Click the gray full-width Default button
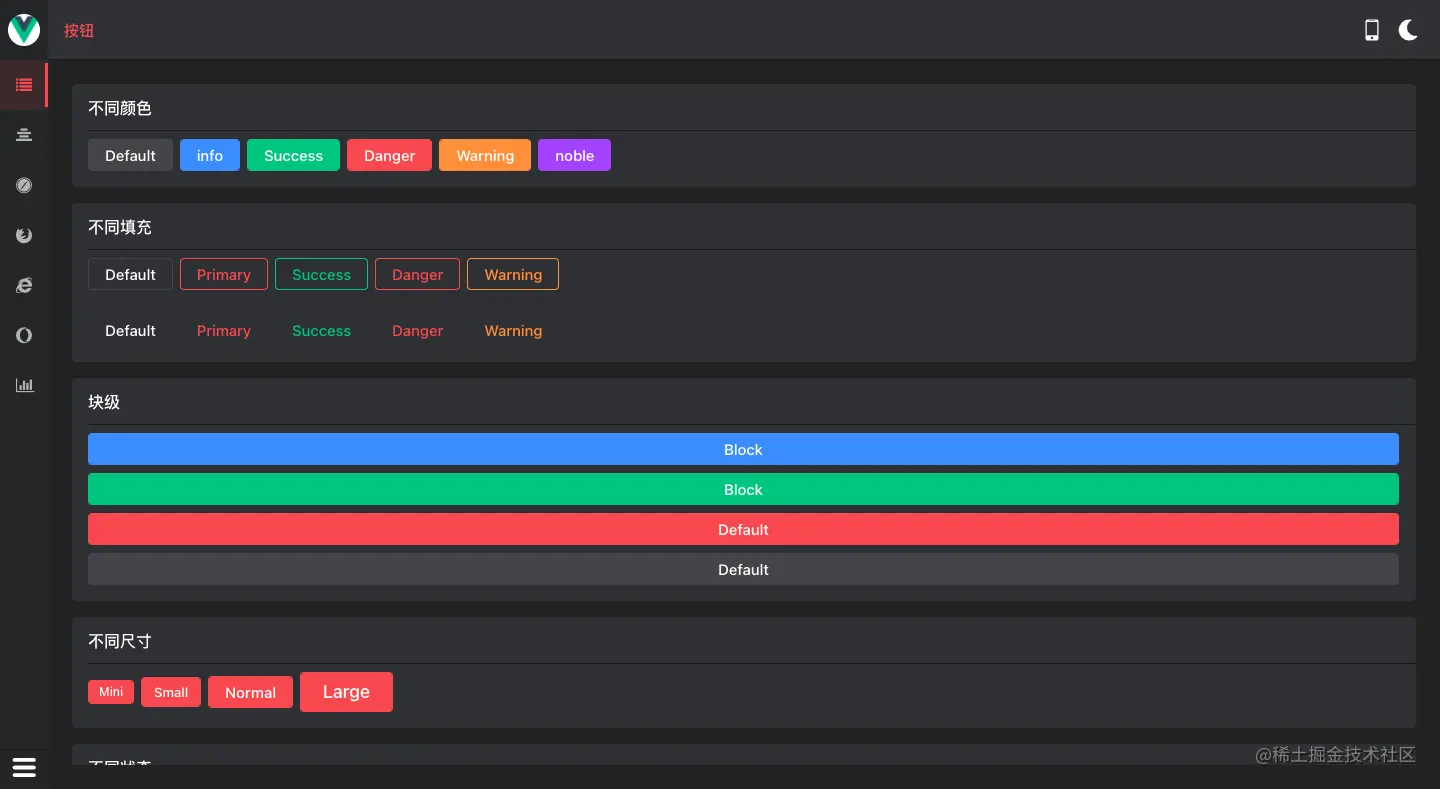The width and height of the screenshot is (1440, 789). pos(743,569)
